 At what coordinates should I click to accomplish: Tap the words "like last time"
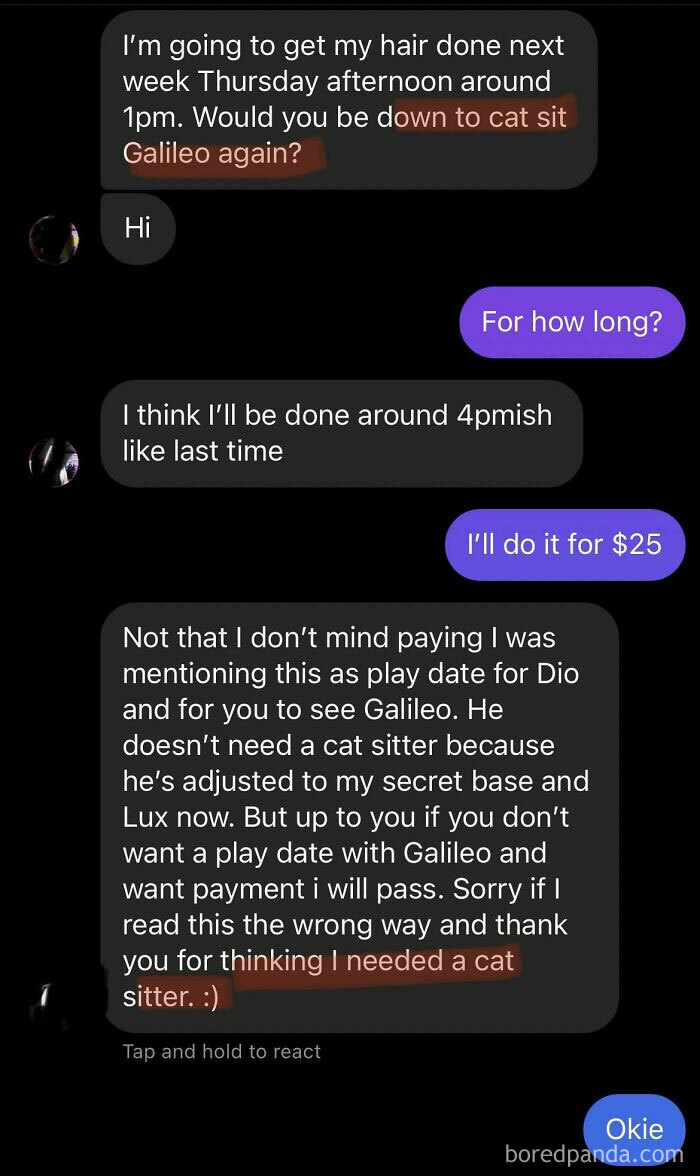pyautogui.click(x=203, y=451)
